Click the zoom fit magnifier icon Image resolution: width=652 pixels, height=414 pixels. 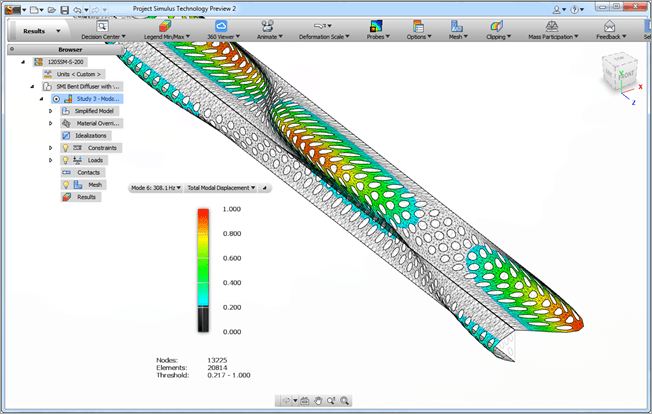tap(344, 401)
